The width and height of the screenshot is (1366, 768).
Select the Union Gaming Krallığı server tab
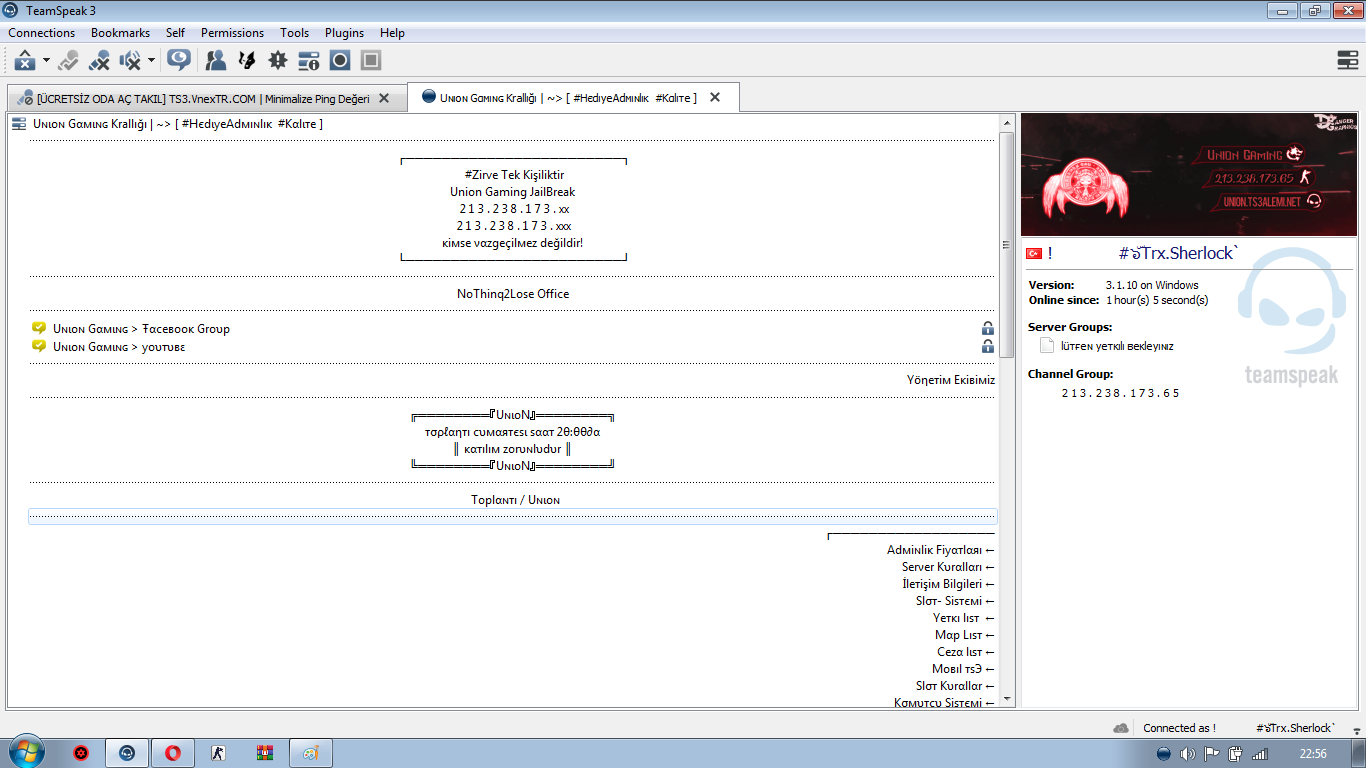click(574, 98)
